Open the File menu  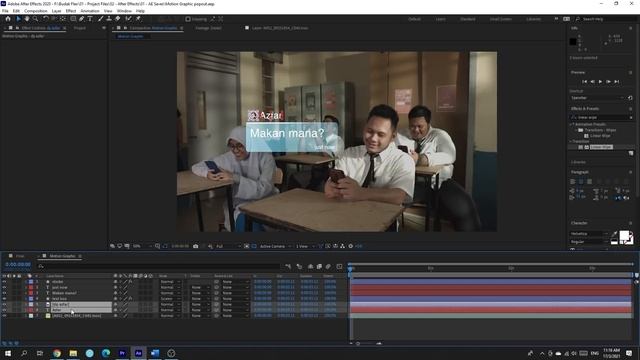click(x=5, y=11)
